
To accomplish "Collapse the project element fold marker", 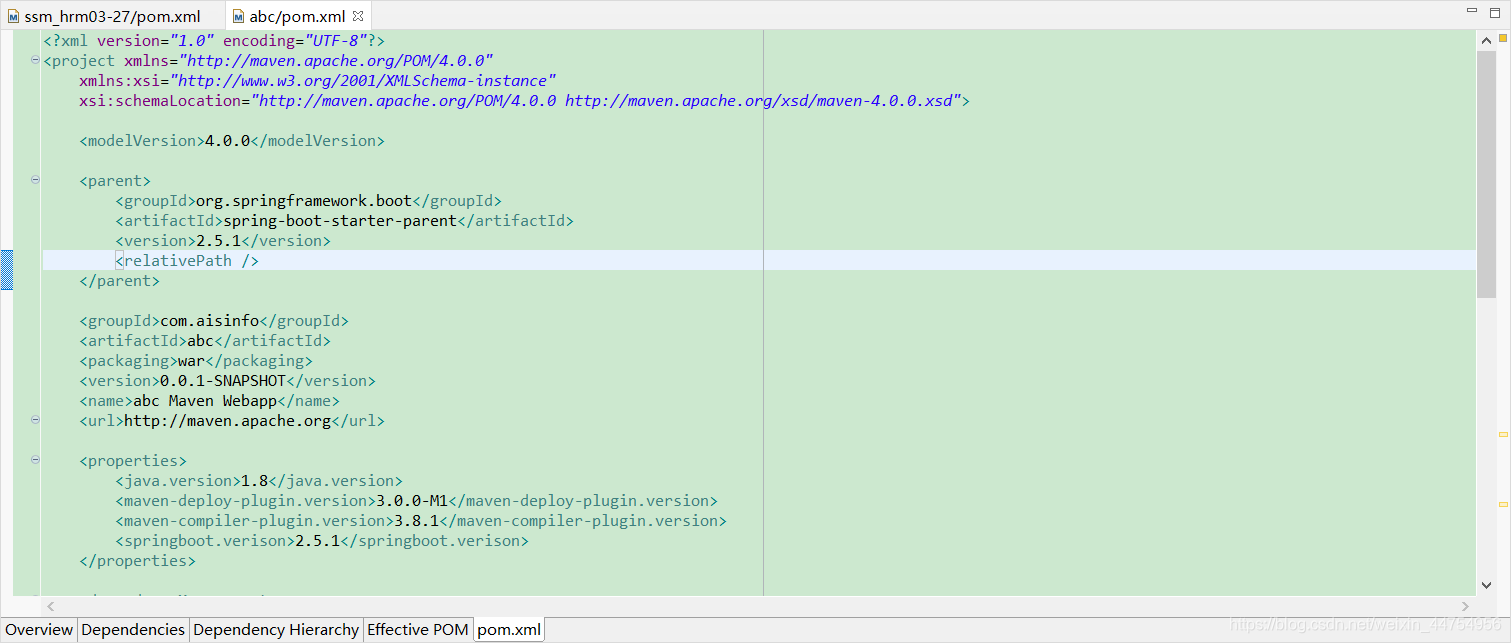I will coord(34,60).
